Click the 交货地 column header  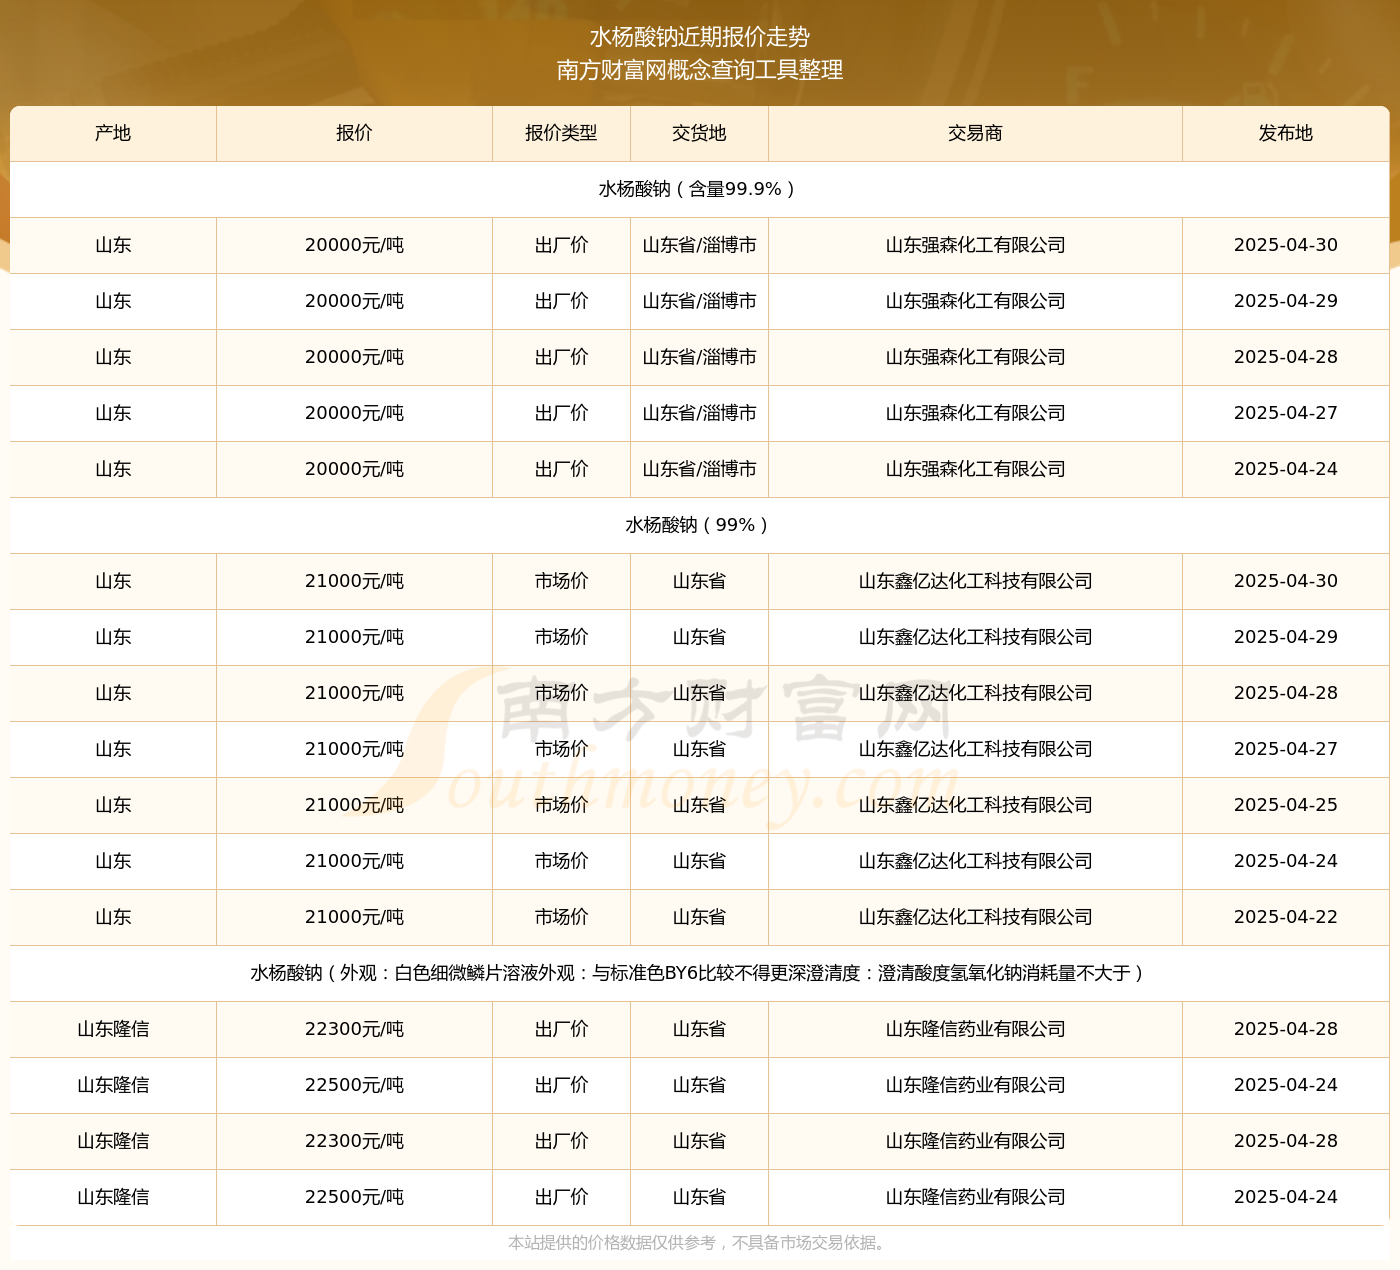coord(699,133)
